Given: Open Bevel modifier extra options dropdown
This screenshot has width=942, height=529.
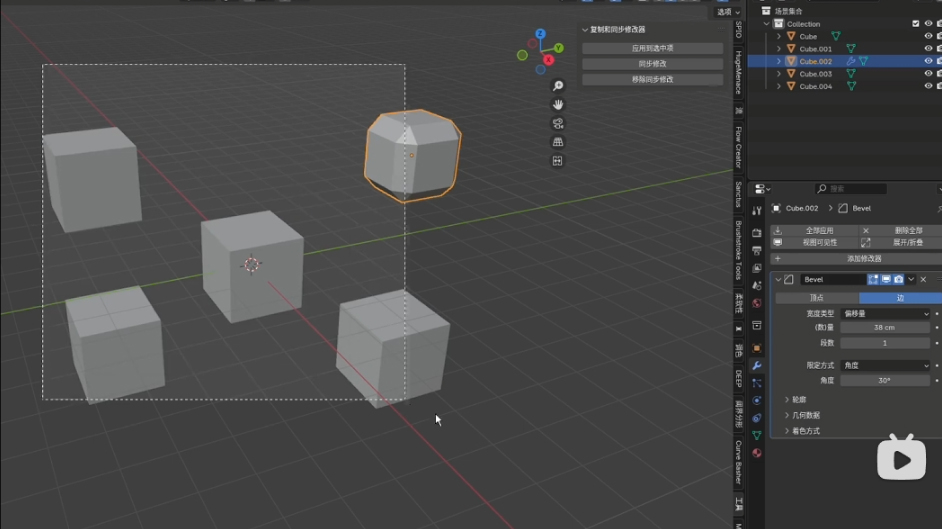Looking at the screenshot, I should [x=911, y=279].
